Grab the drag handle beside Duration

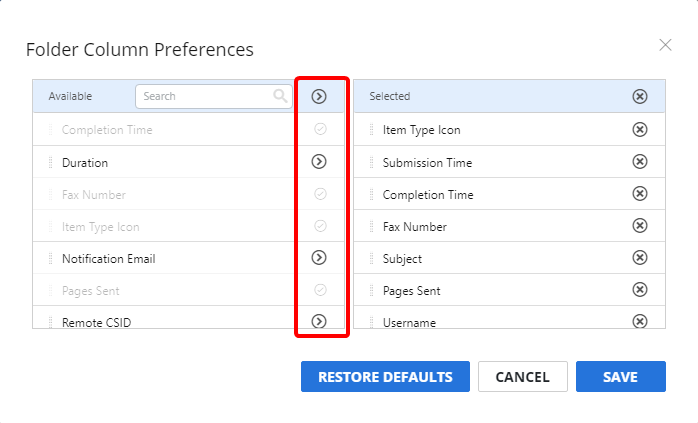point(50,162)
